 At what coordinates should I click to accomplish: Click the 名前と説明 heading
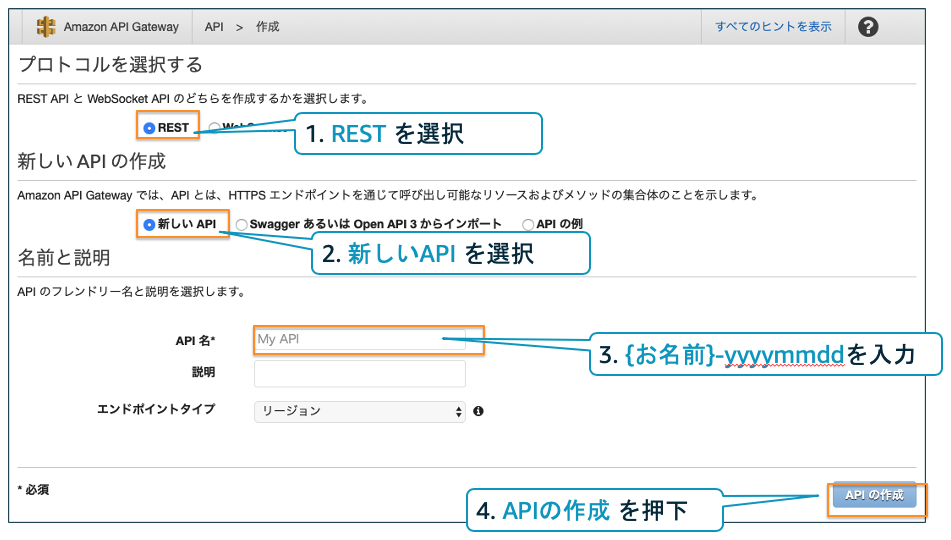pyautogui.click(x=64, y=258)
